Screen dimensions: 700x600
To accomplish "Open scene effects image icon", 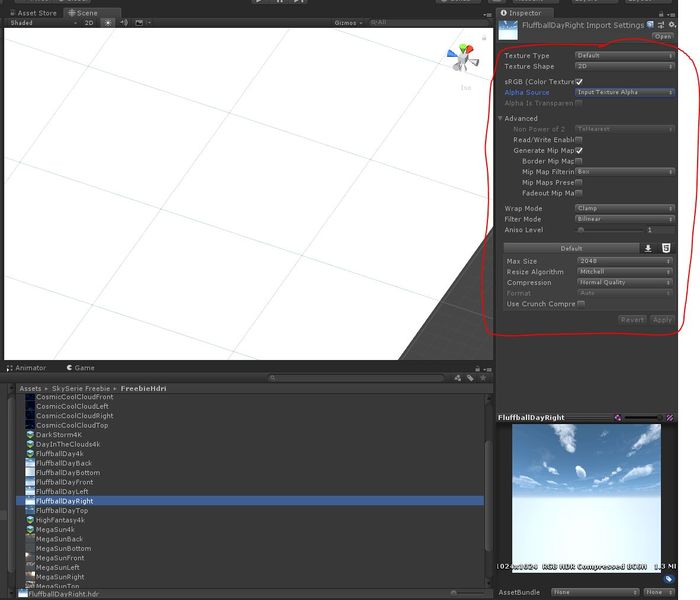I will point(139,22).
